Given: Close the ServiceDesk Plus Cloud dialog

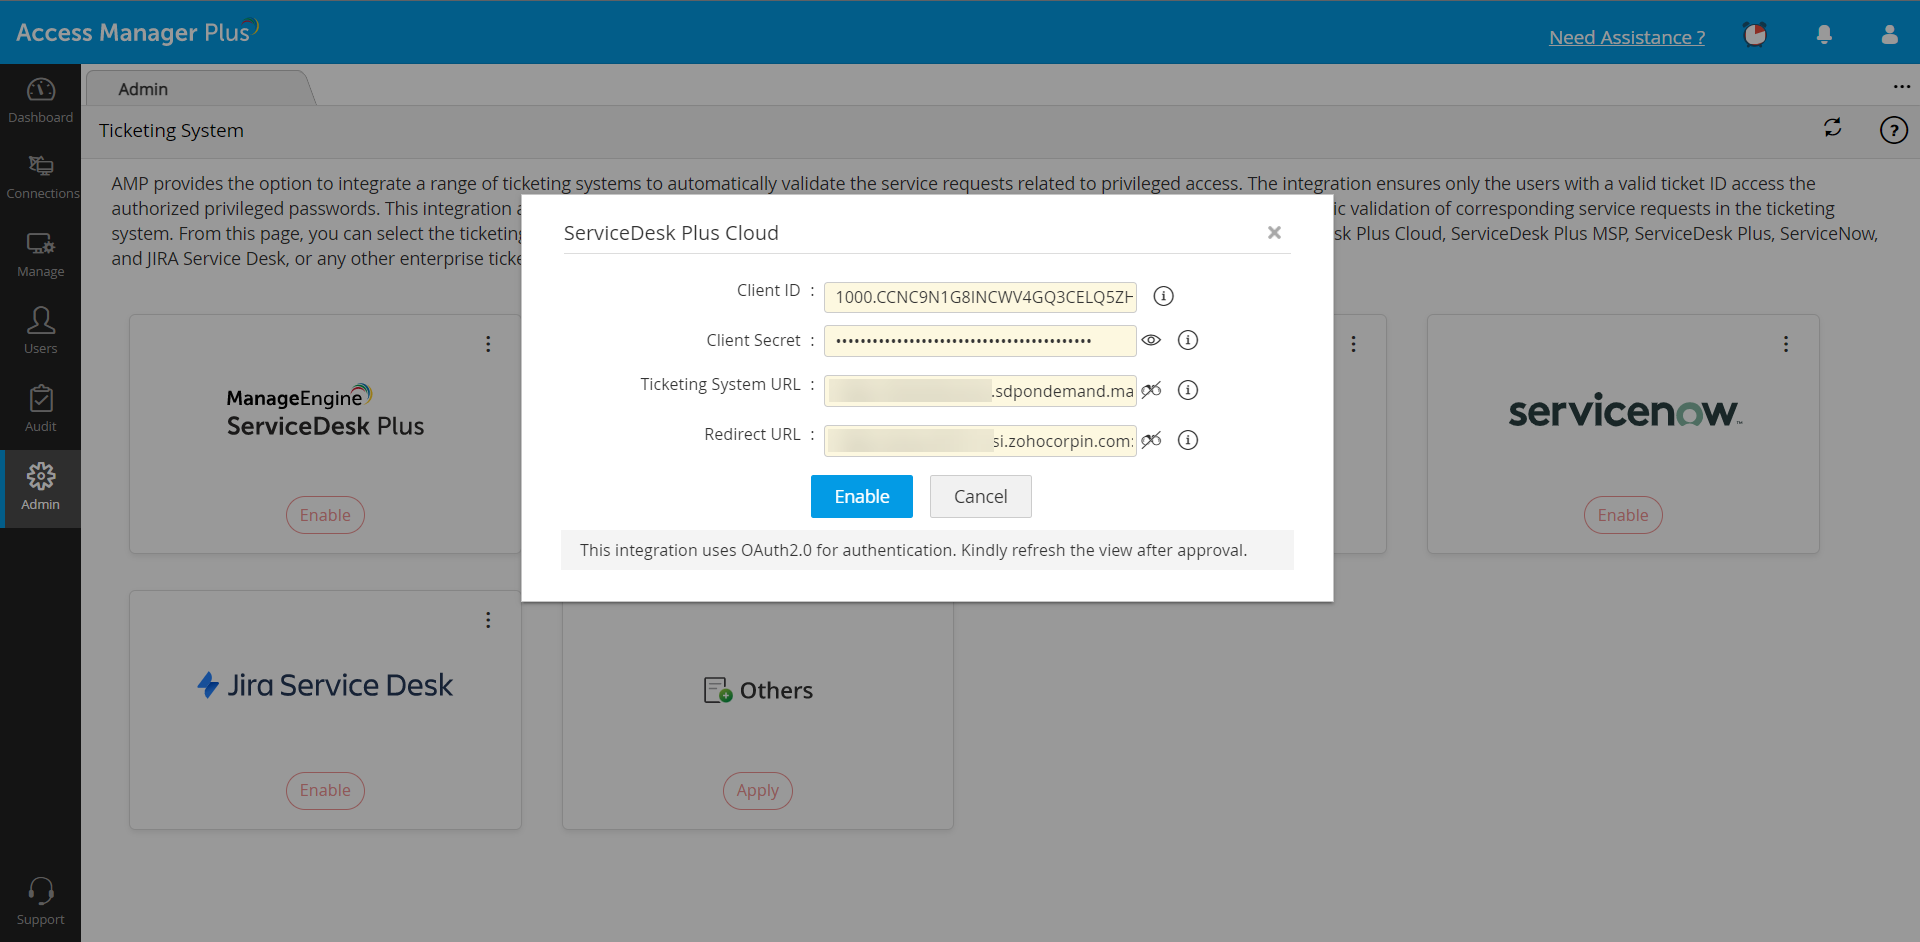Looking at the screenshot, I should 1274,232.
